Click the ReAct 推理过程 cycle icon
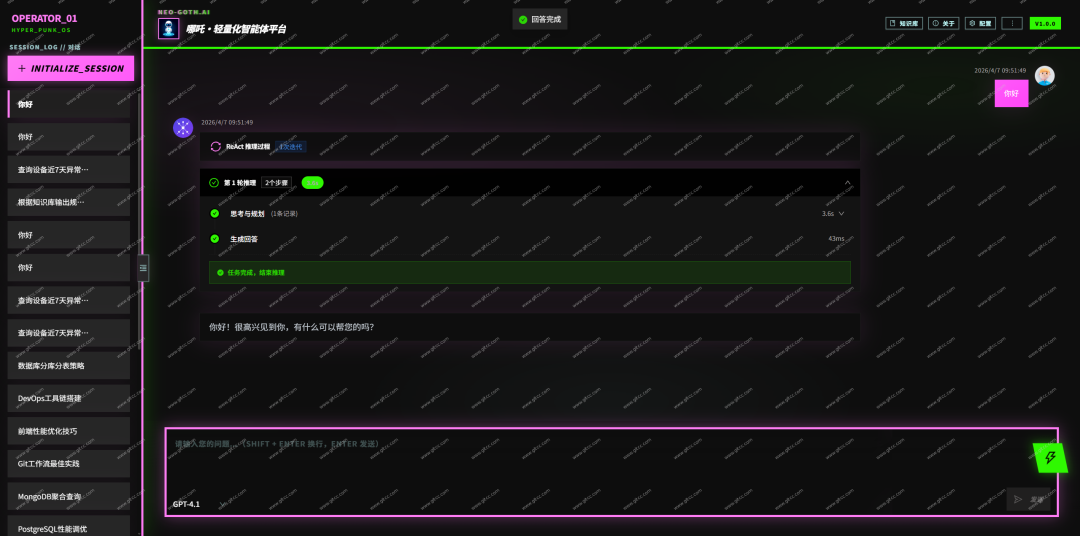This screenshot has width=1080, height=536. click(216, 147)
